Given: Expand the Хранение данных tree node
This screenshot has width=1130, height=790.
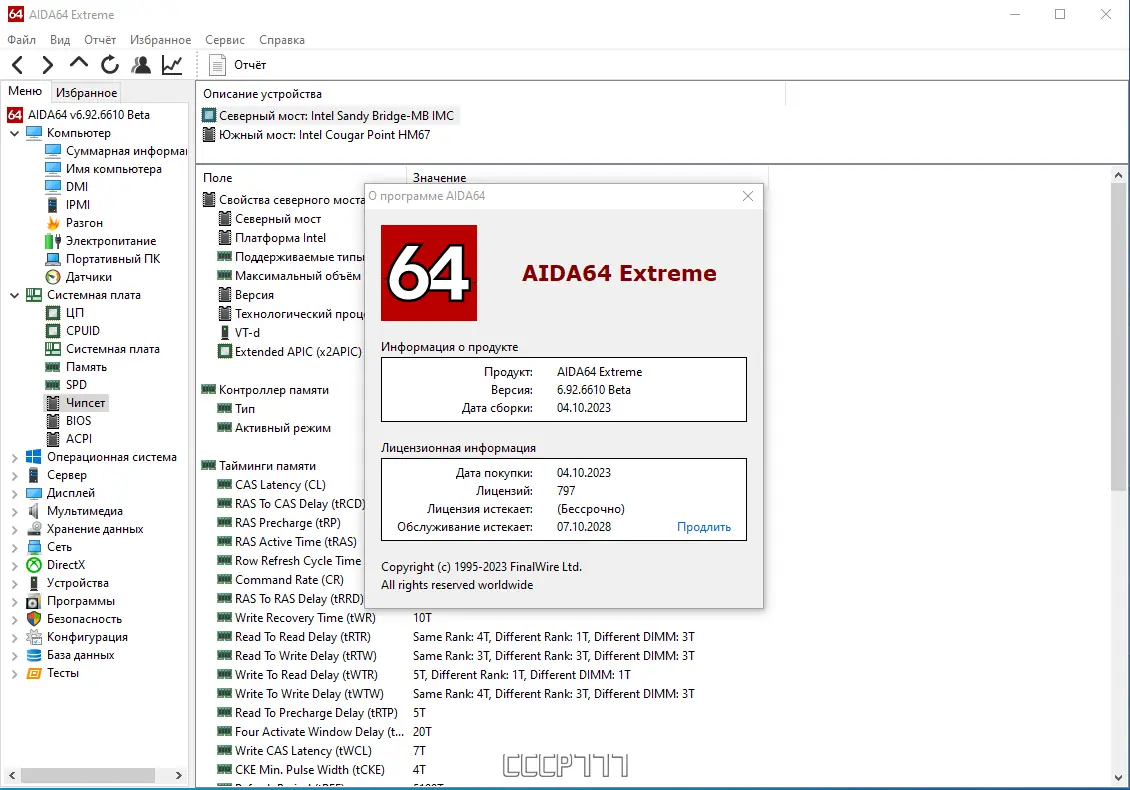Looking at the screenshot, I should point(14,530).
